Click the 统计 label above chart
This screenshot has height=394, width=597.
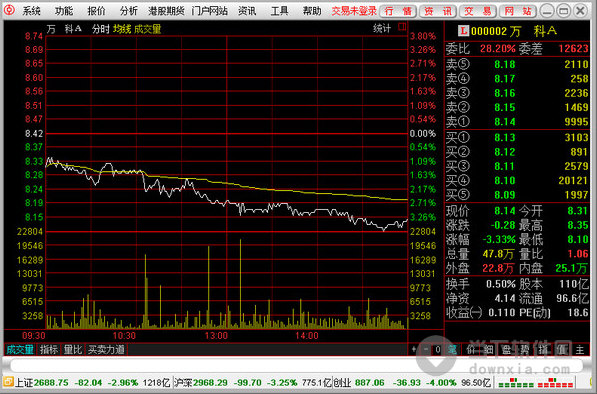coord(382,28)
